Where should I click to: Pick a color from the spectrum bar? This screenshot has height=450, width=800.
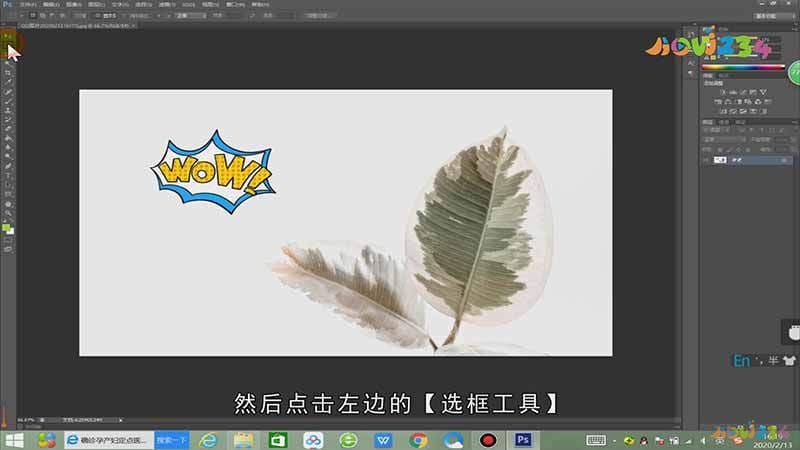coord(743,67)
